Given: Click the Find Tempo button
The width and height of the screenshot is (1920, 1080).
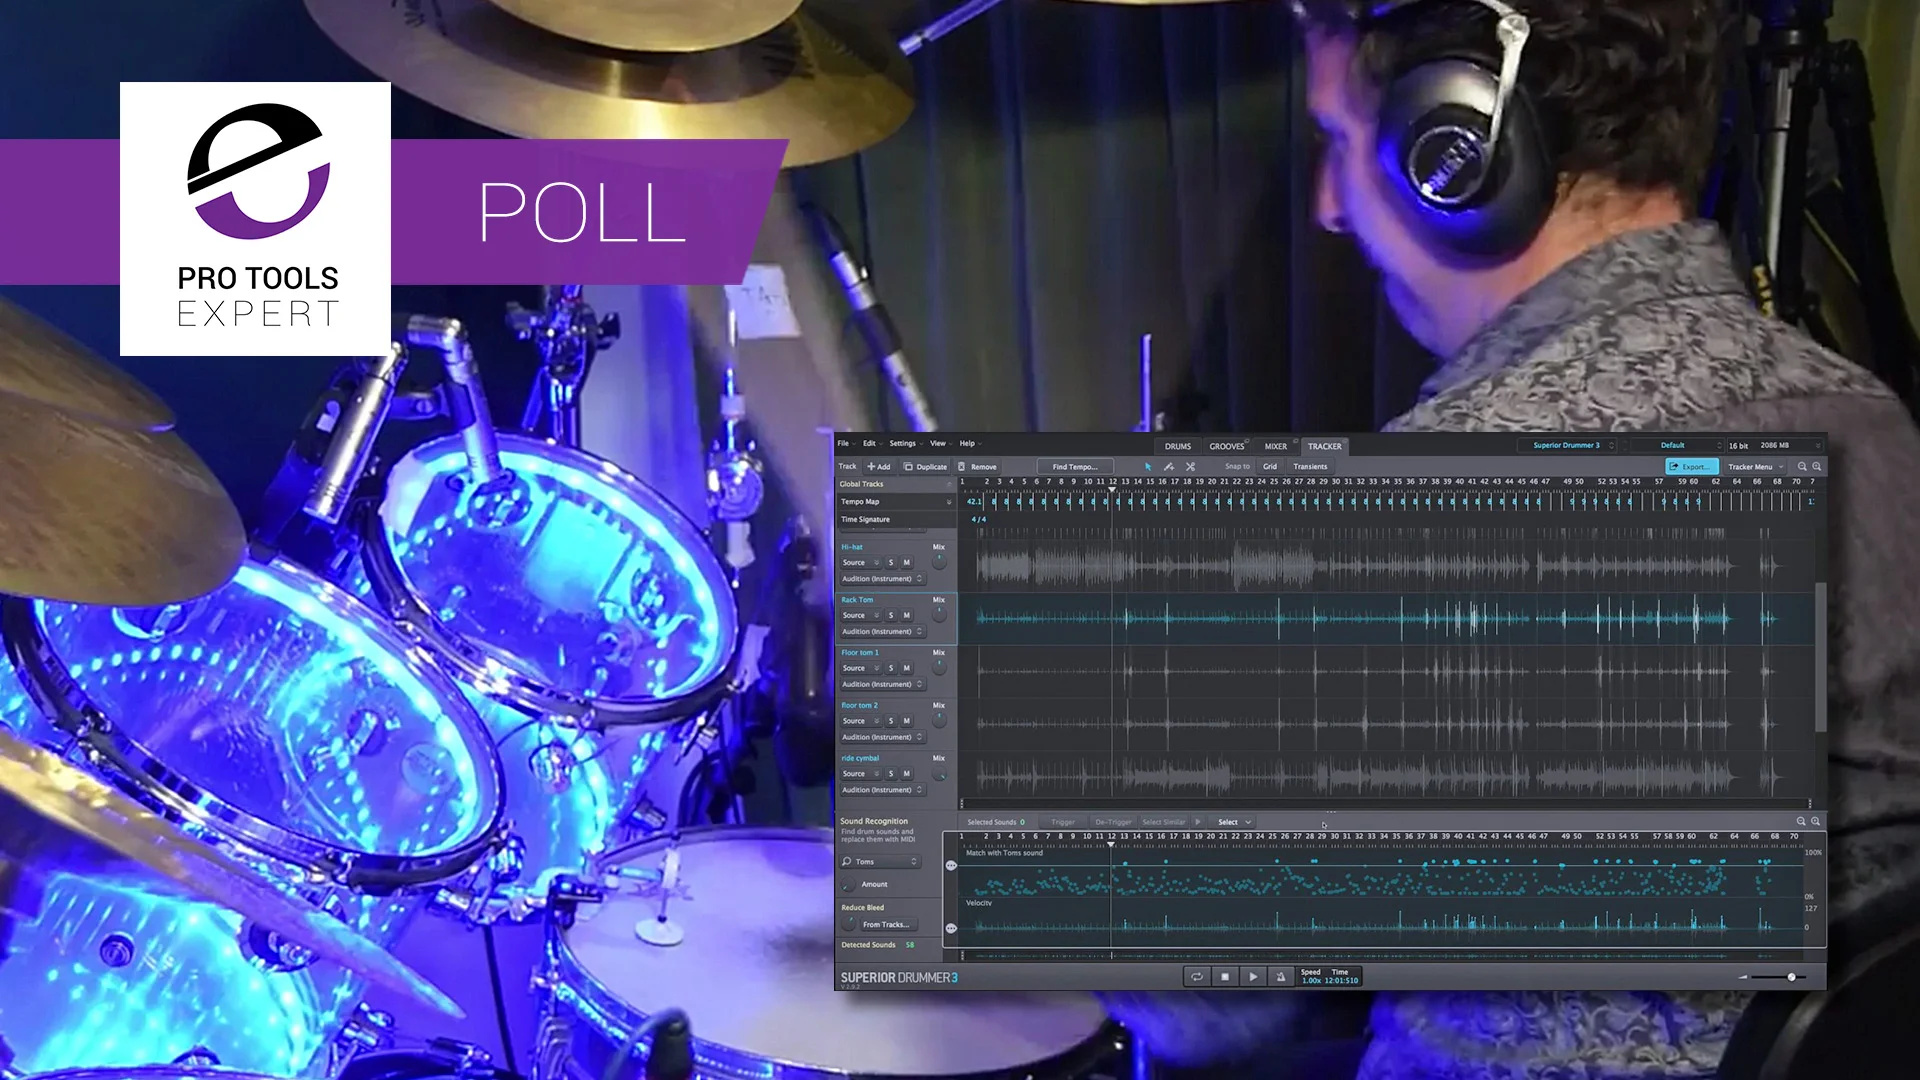Looking at the screenshot, I should coord(1075,467).
